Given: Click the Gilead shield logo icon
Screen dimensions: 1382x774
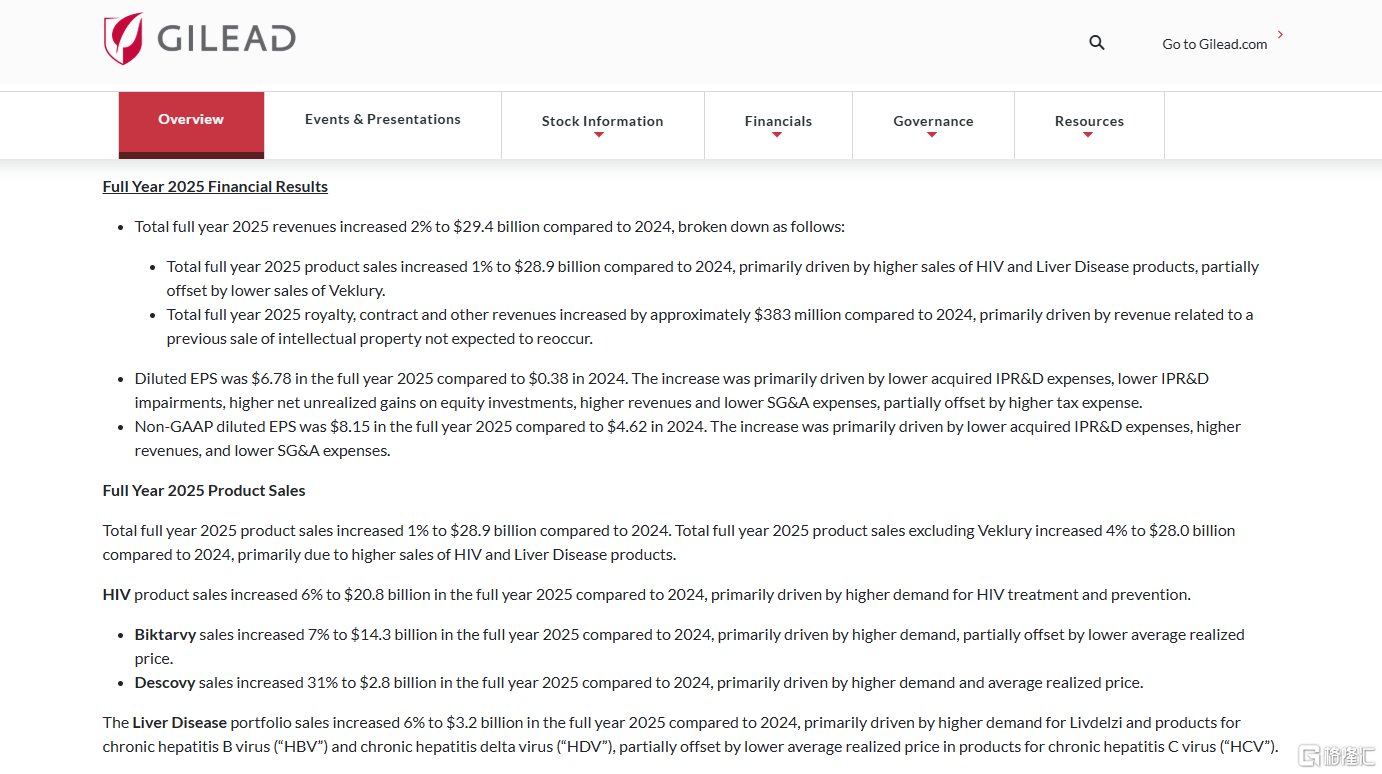Looking at the screenshot, I should [x=124, y=39].
